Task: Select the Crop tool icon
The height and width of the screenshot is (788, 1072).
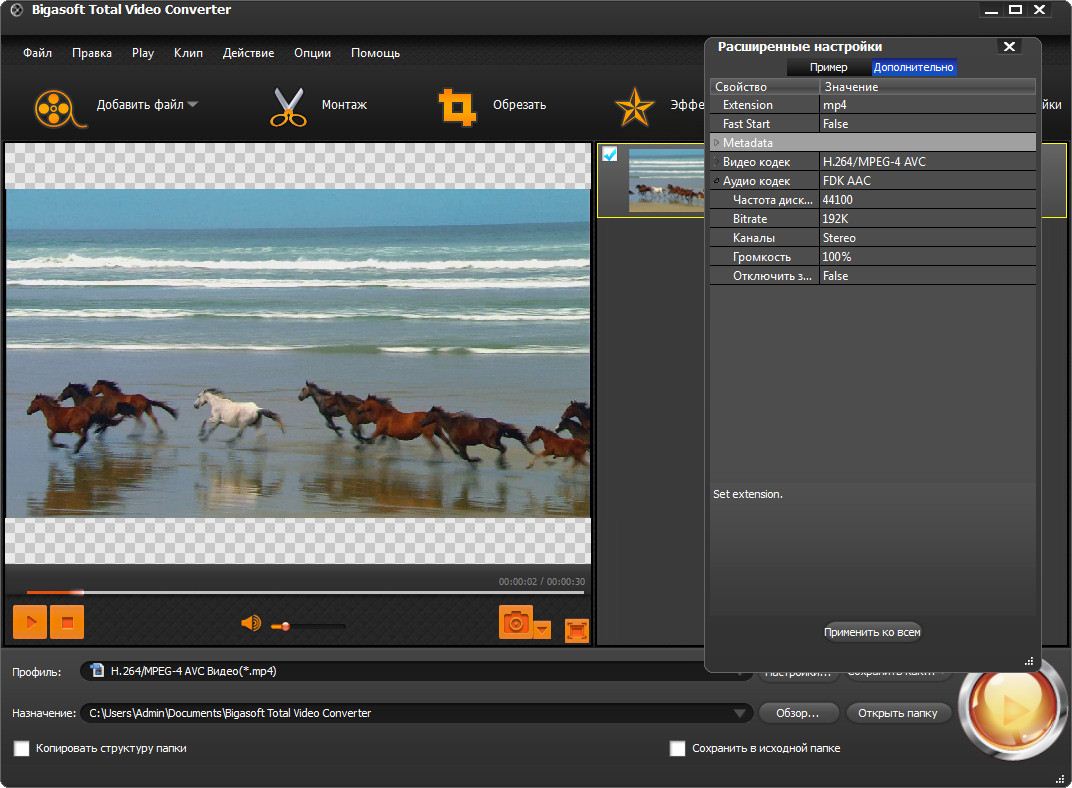Action: (457, 106)
